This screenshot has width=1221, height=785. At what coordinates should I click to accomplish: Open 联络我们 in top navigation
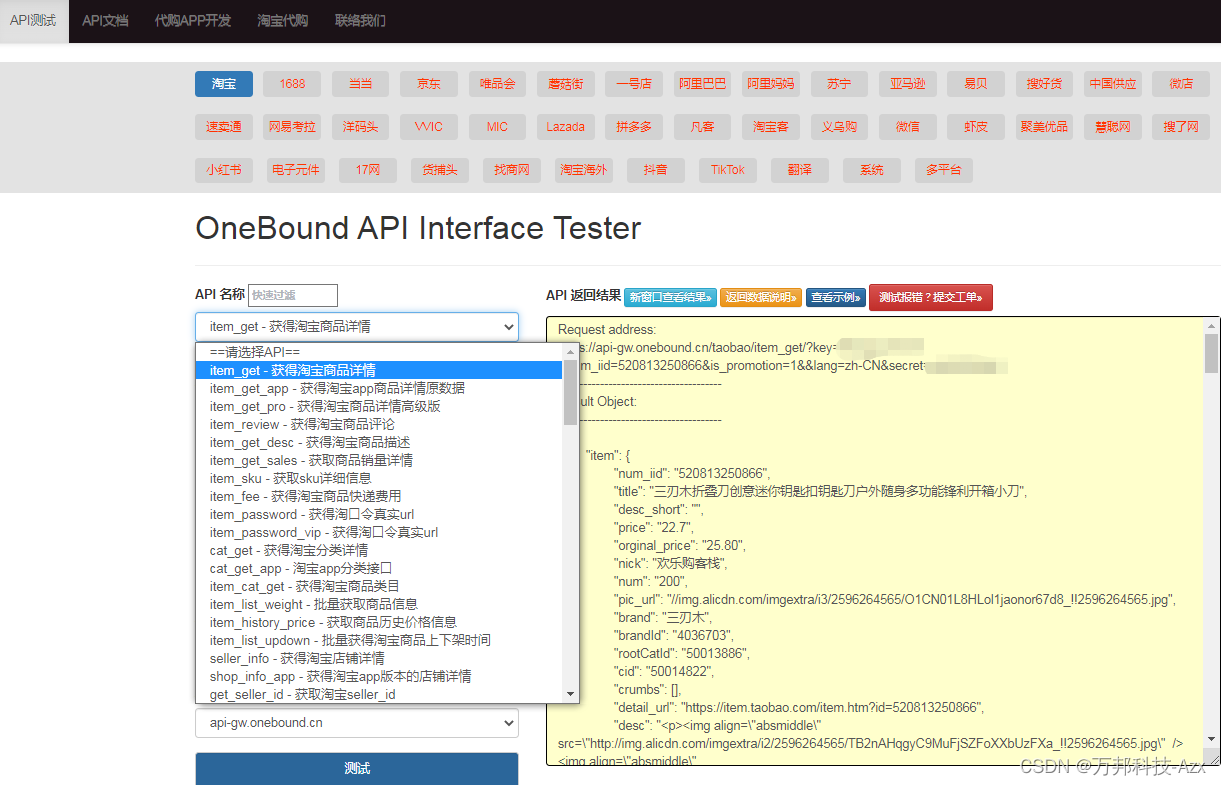coord(360,21)
